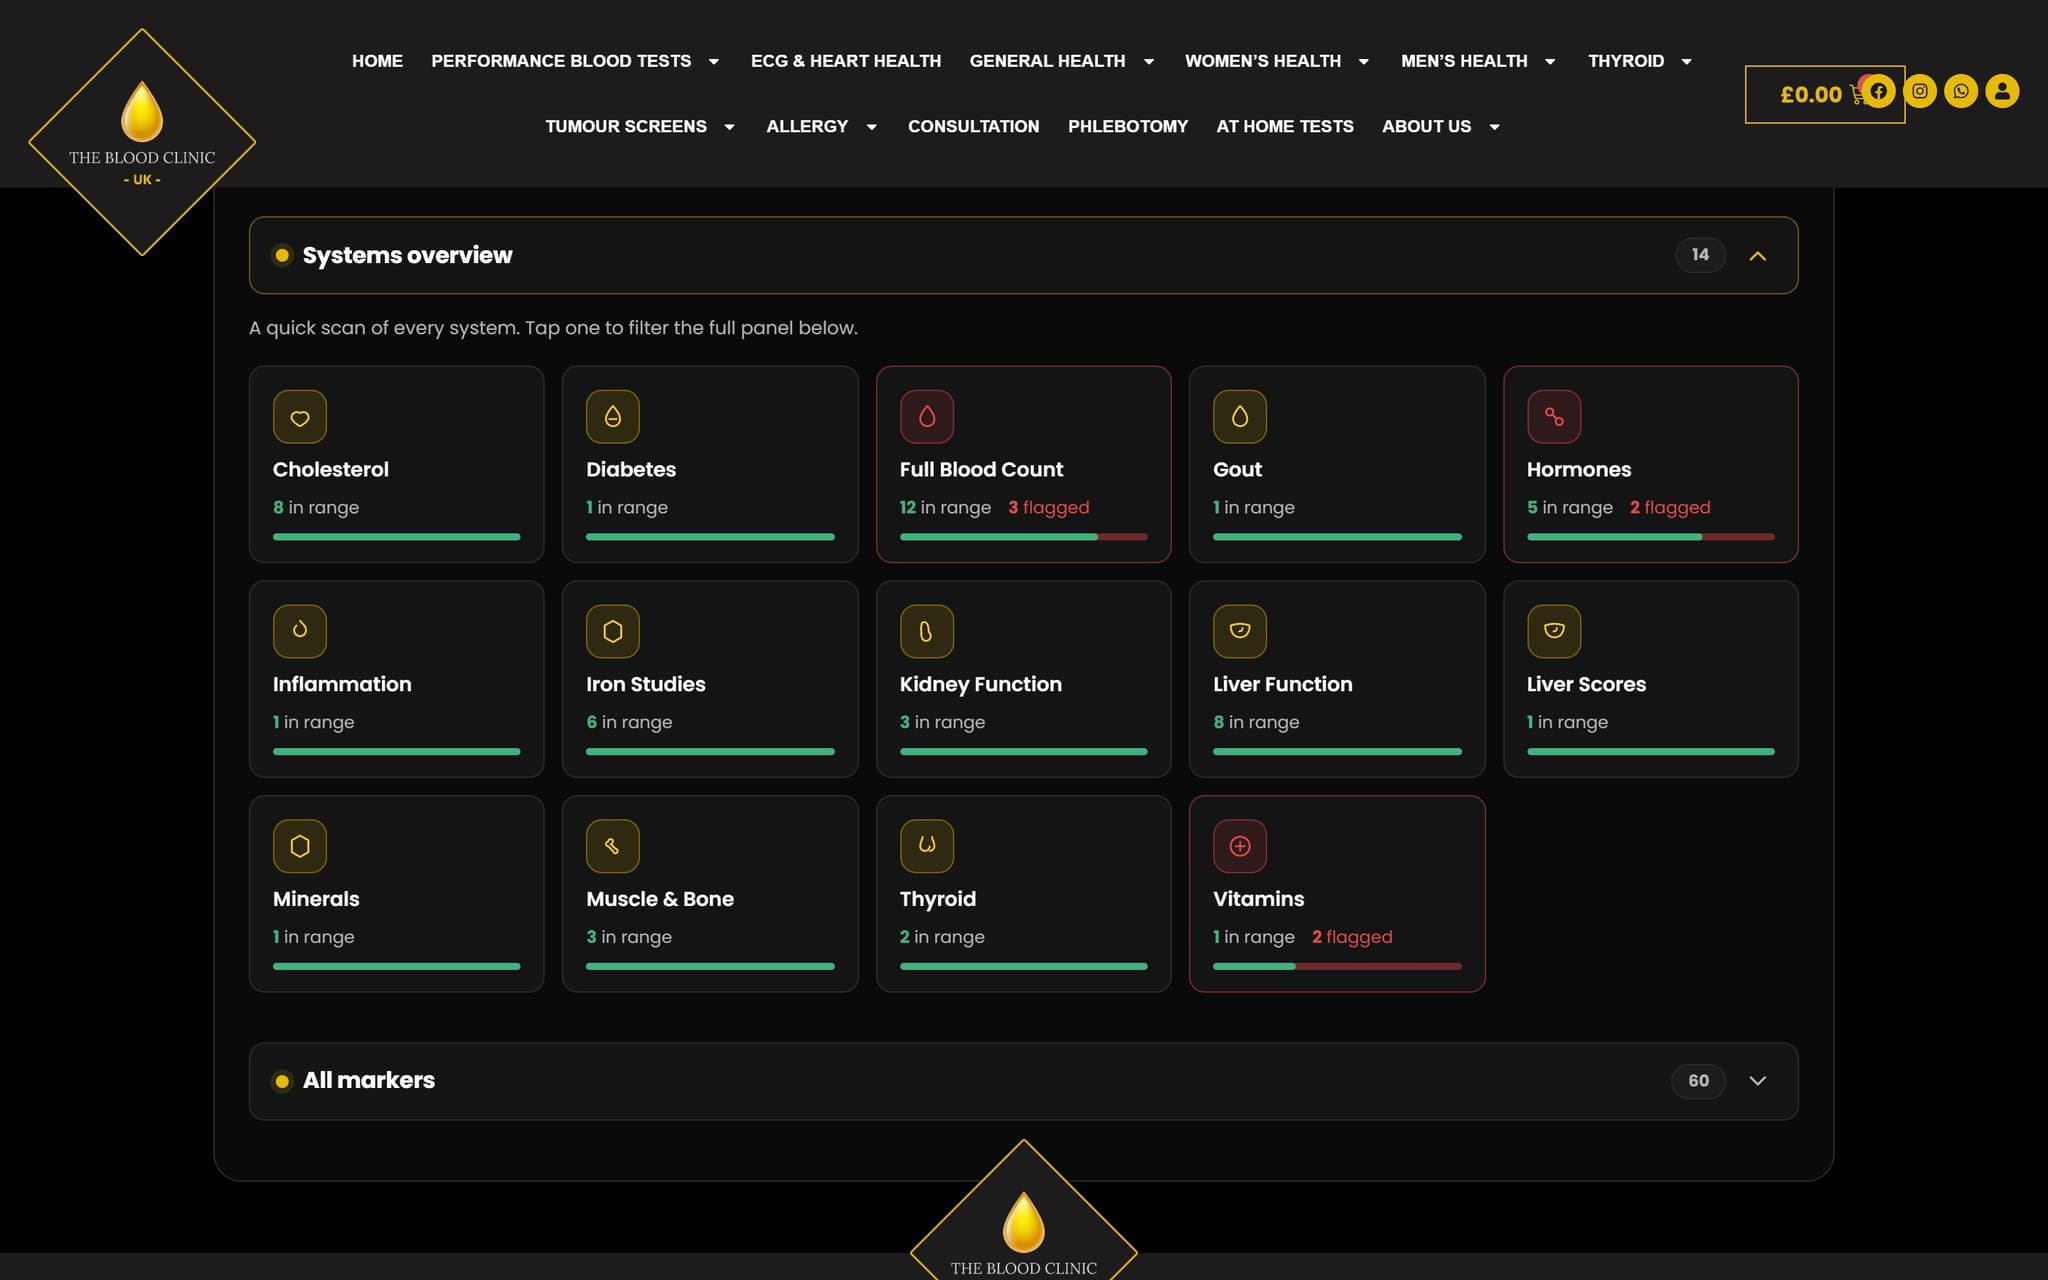Click the Vitamins range progress bar
The width and height of the screenshot is (2048, 1280).
tap(1337, 966)
